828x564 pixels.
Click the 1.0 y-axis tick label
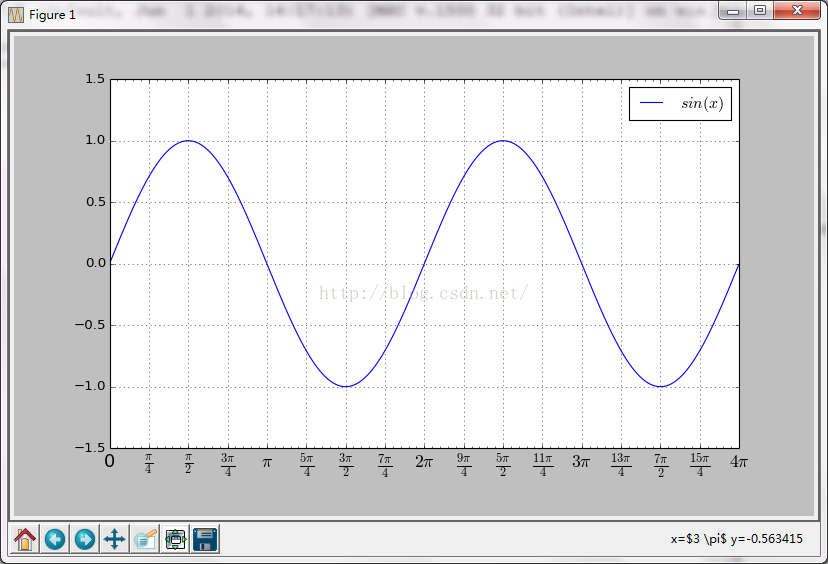point(95,140)
